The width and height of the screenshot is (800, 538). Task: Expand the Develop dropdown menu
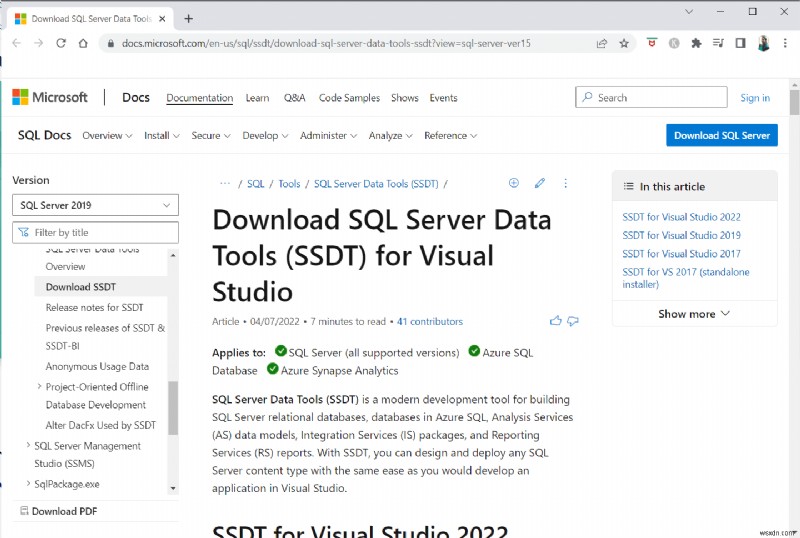click(x=266, y=135)
